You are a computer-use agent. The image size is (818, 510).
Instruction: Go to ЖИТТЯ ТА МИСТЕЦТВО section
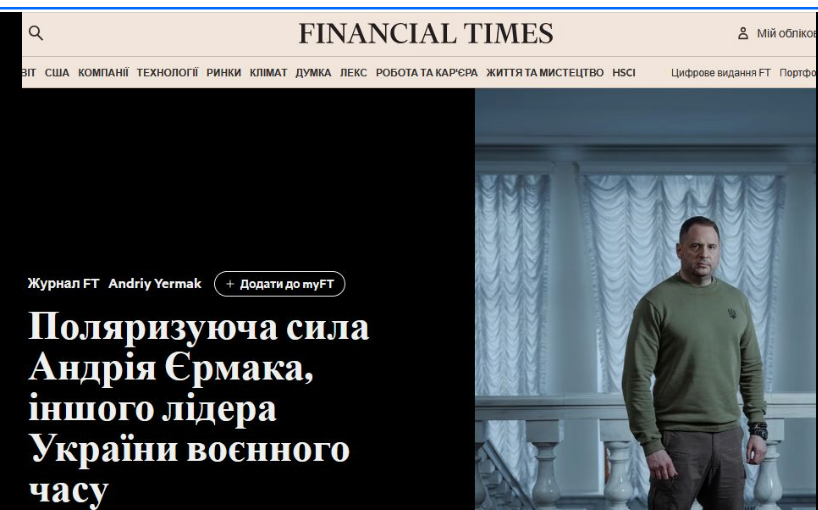click(545, 72)
